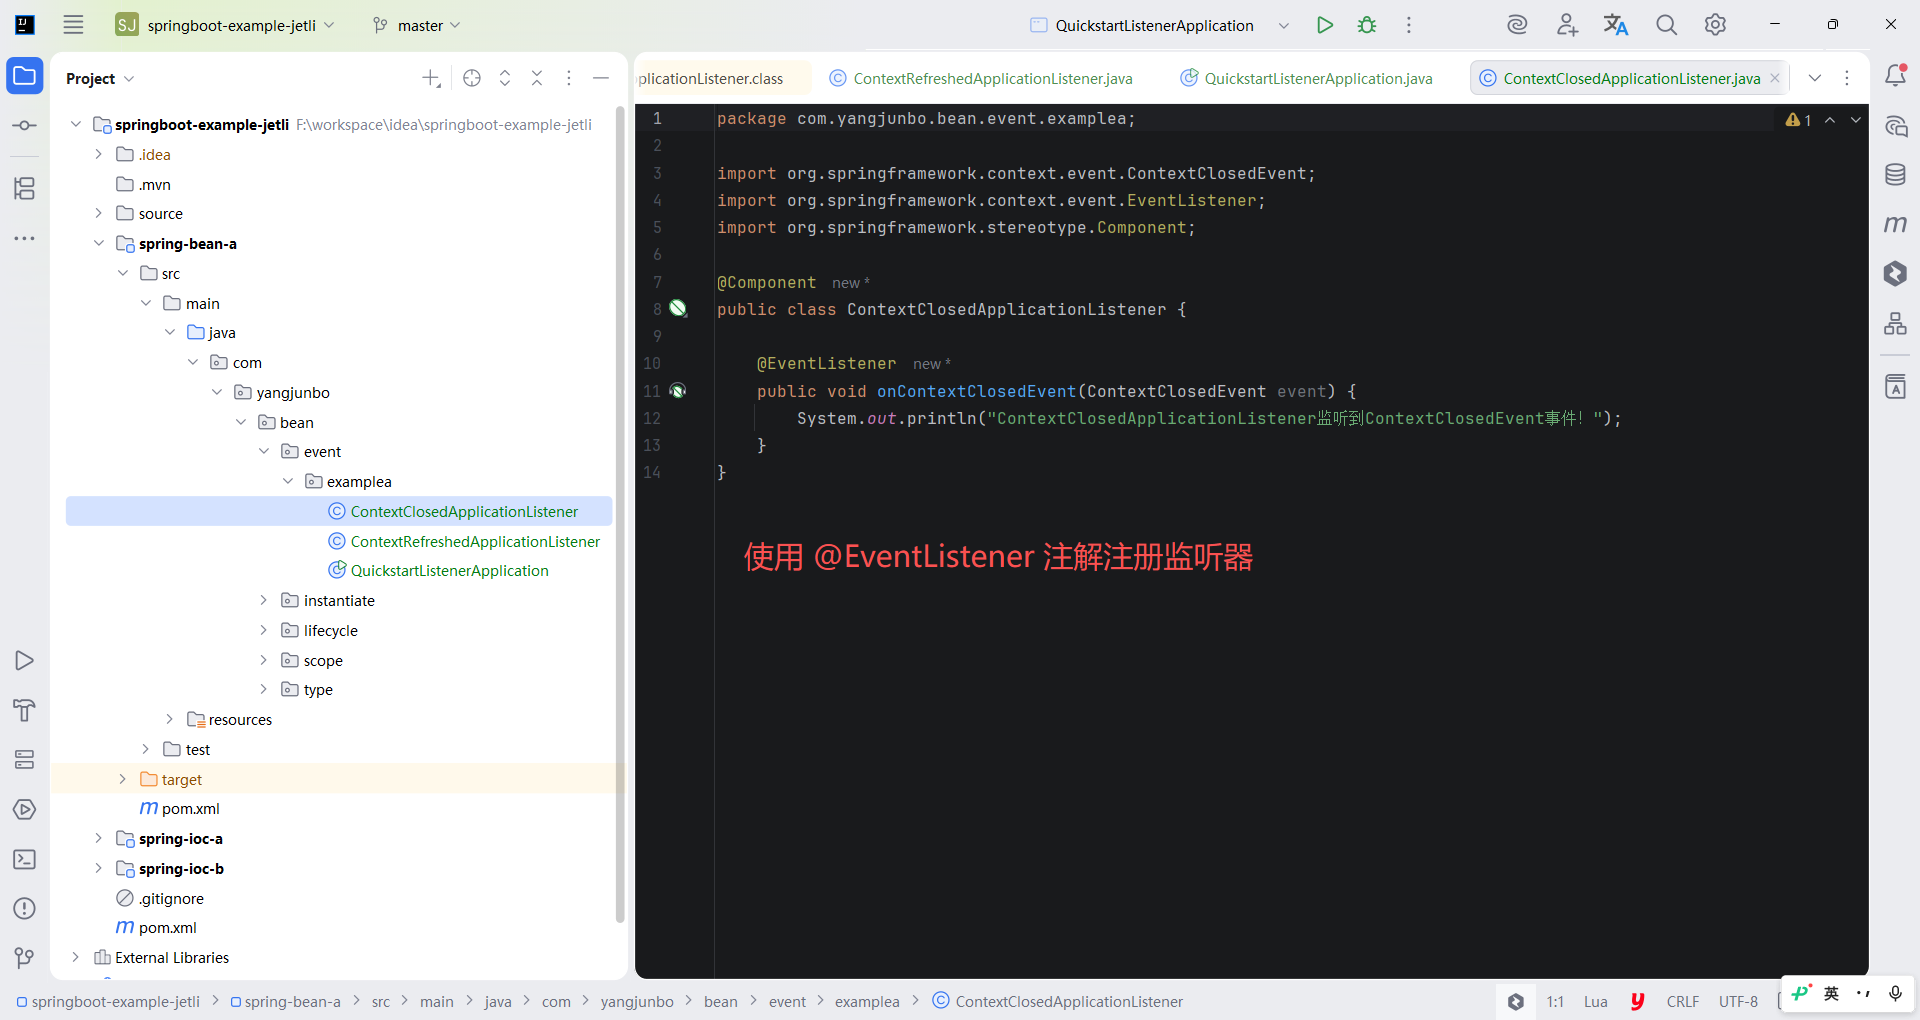Switch to ContextRefreshedApplicationListener.java tab
The height and width of the screenshot is (1020, 1920).
[x=982, y=78]
